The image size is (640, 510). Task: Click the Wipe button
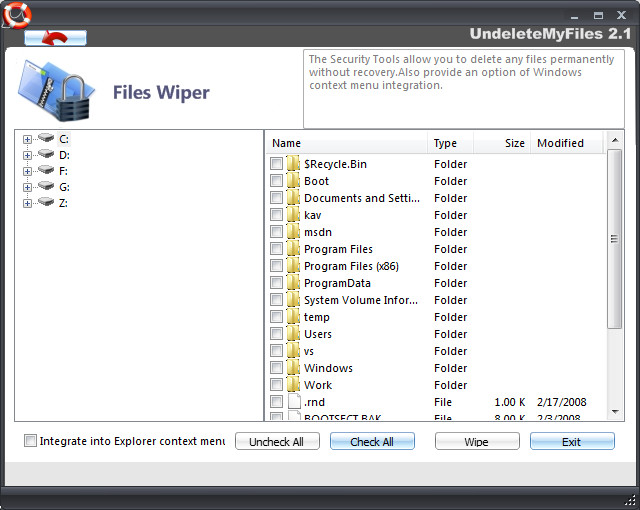(x=477, y=441)
